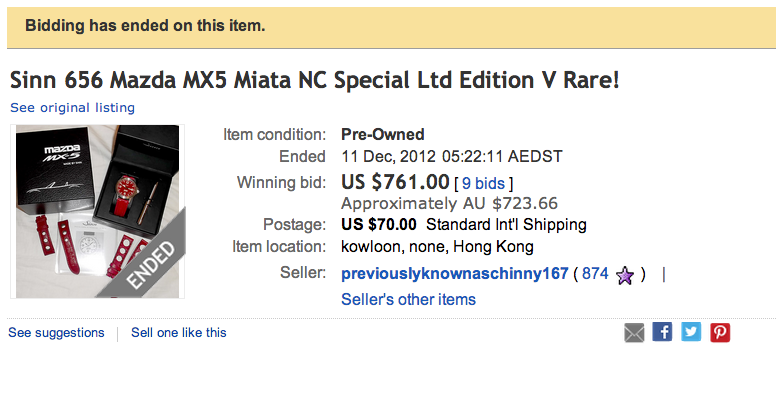Click Sell one like this link
The width and height of the screenshot is (776, 399).
pyautogui.click(x=179, y=333)
